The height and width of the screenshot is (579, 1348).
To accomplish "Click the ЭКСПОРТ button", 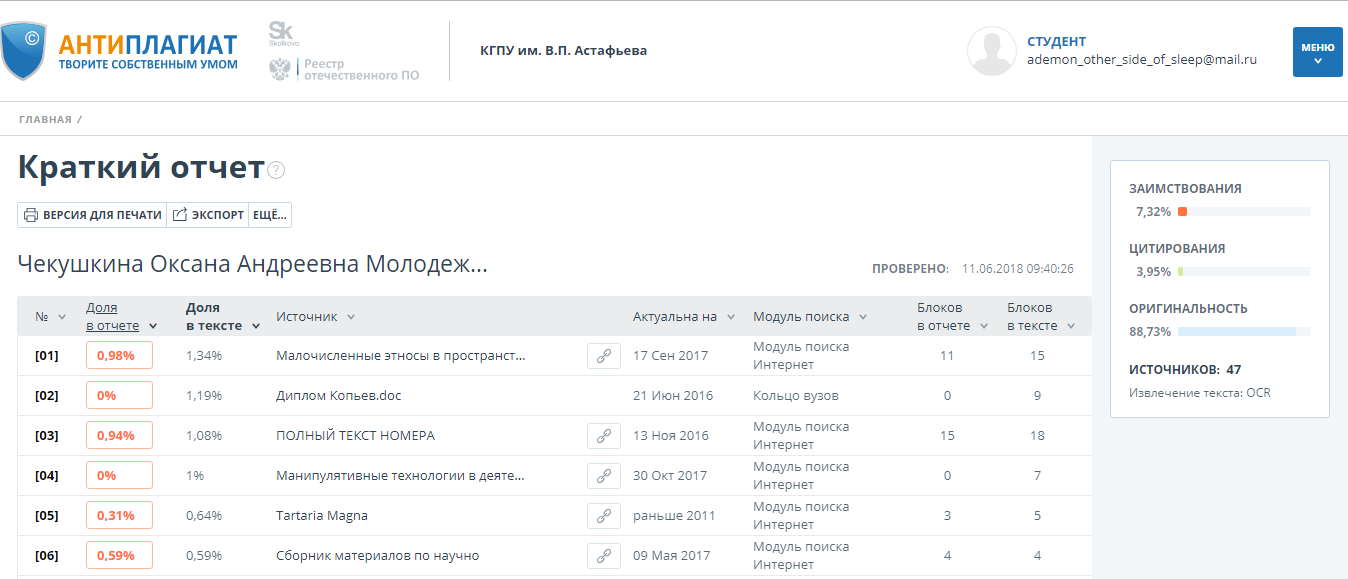I will point(208,215).
